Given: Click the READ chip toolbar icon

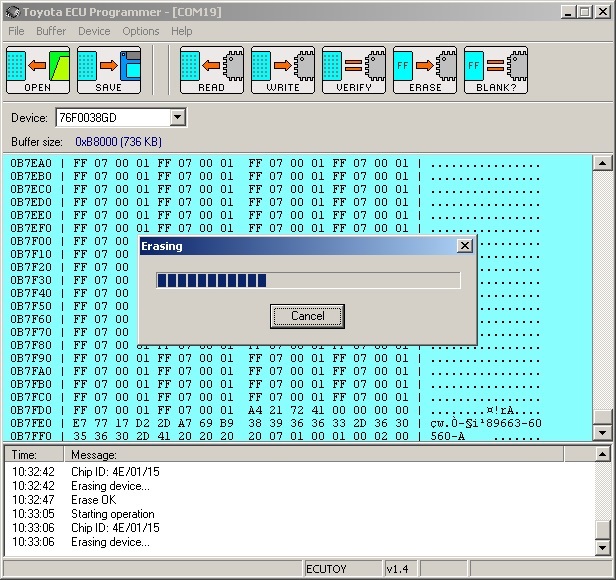Looking at the screenshot, I should coord(211,70).
